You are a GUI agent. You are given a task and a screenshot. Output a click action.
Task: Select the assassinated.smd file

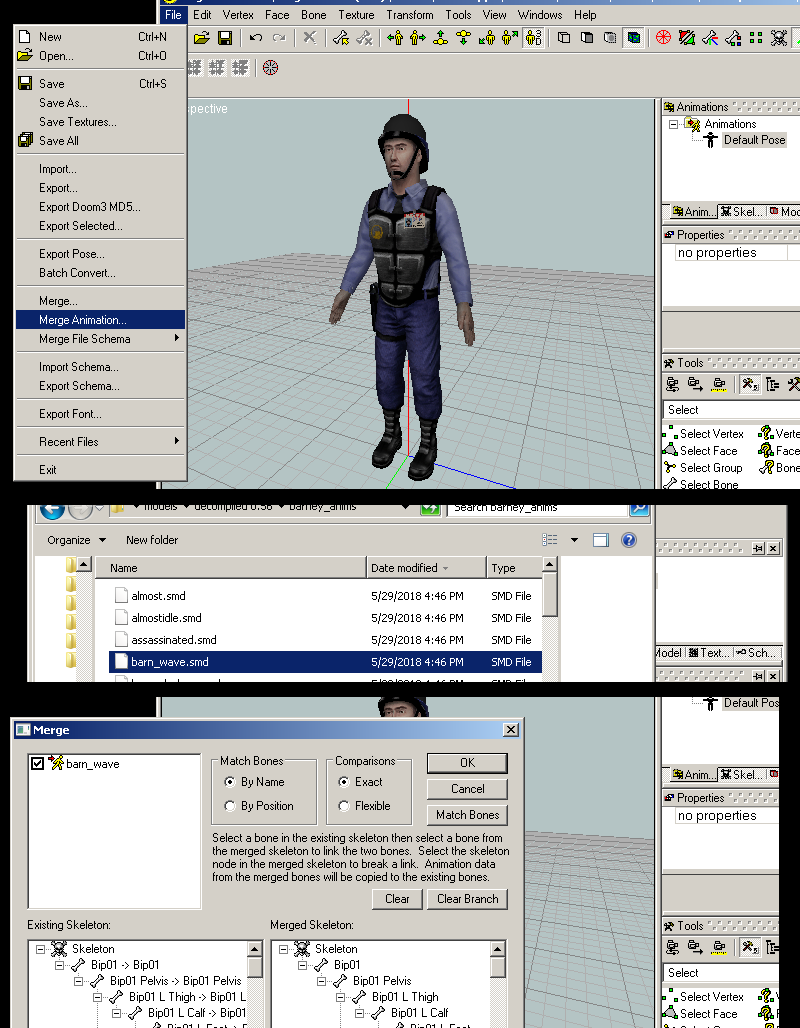[325, 640]
